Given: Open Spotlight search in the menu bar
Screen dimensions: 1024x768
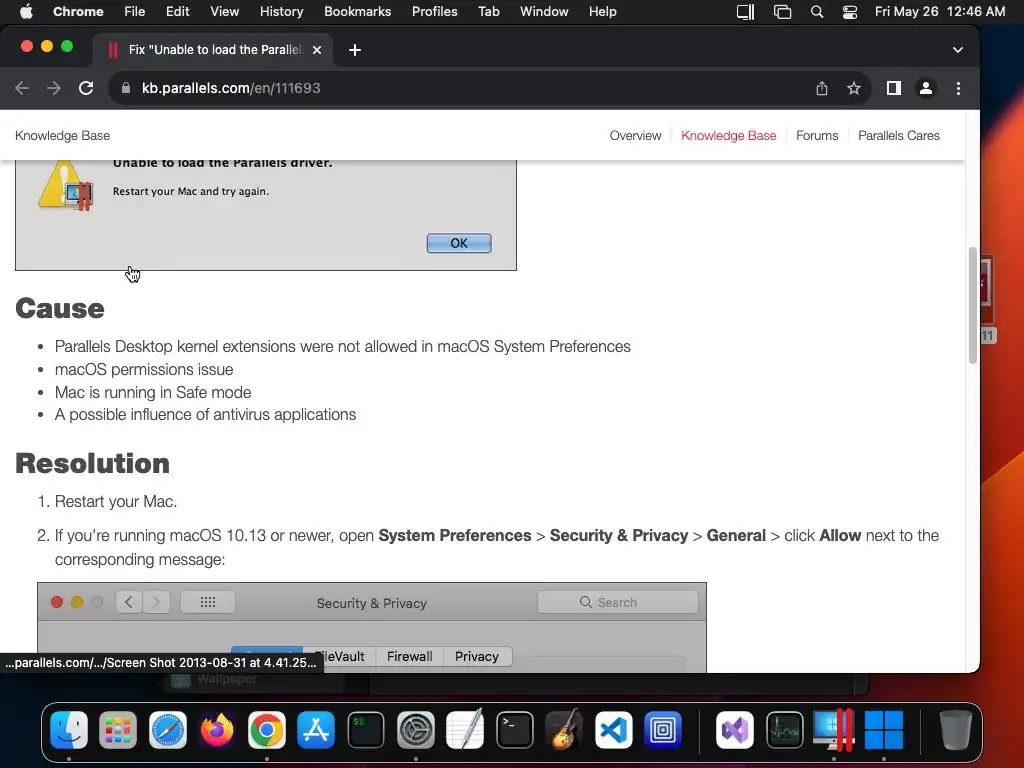Looking at the screenshot, I should [816, 12].
